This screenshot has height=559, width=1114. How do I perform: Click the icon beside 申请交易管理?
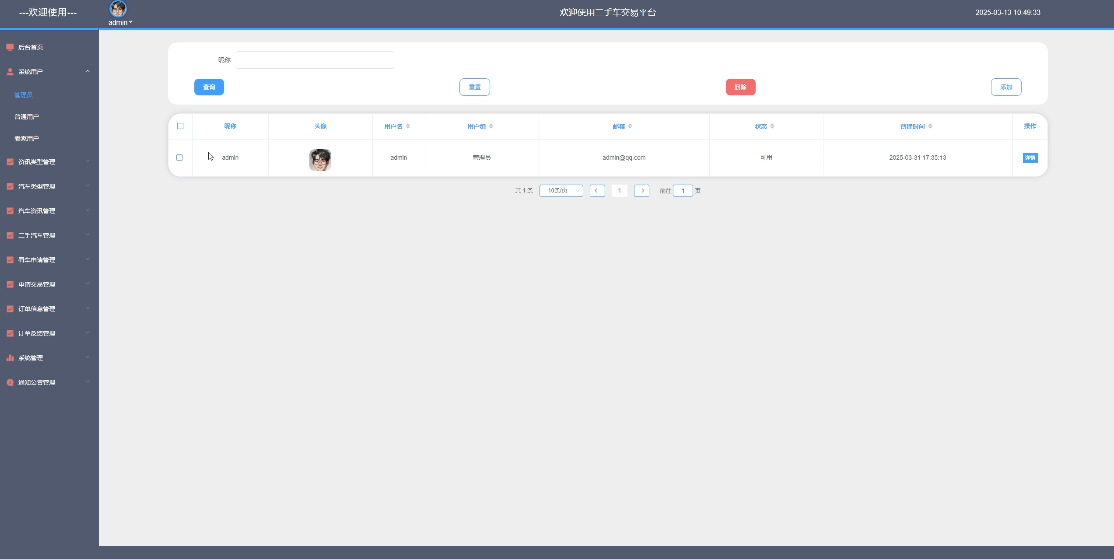10,285
